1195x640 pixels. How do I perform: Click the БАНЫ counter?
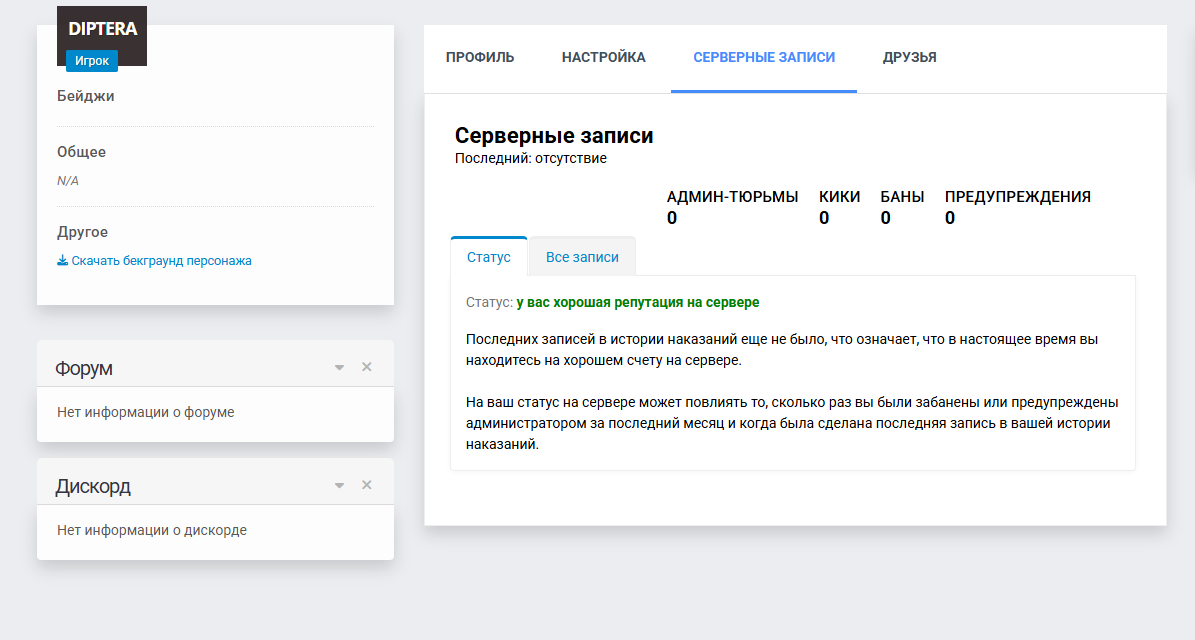pos(902,207)
